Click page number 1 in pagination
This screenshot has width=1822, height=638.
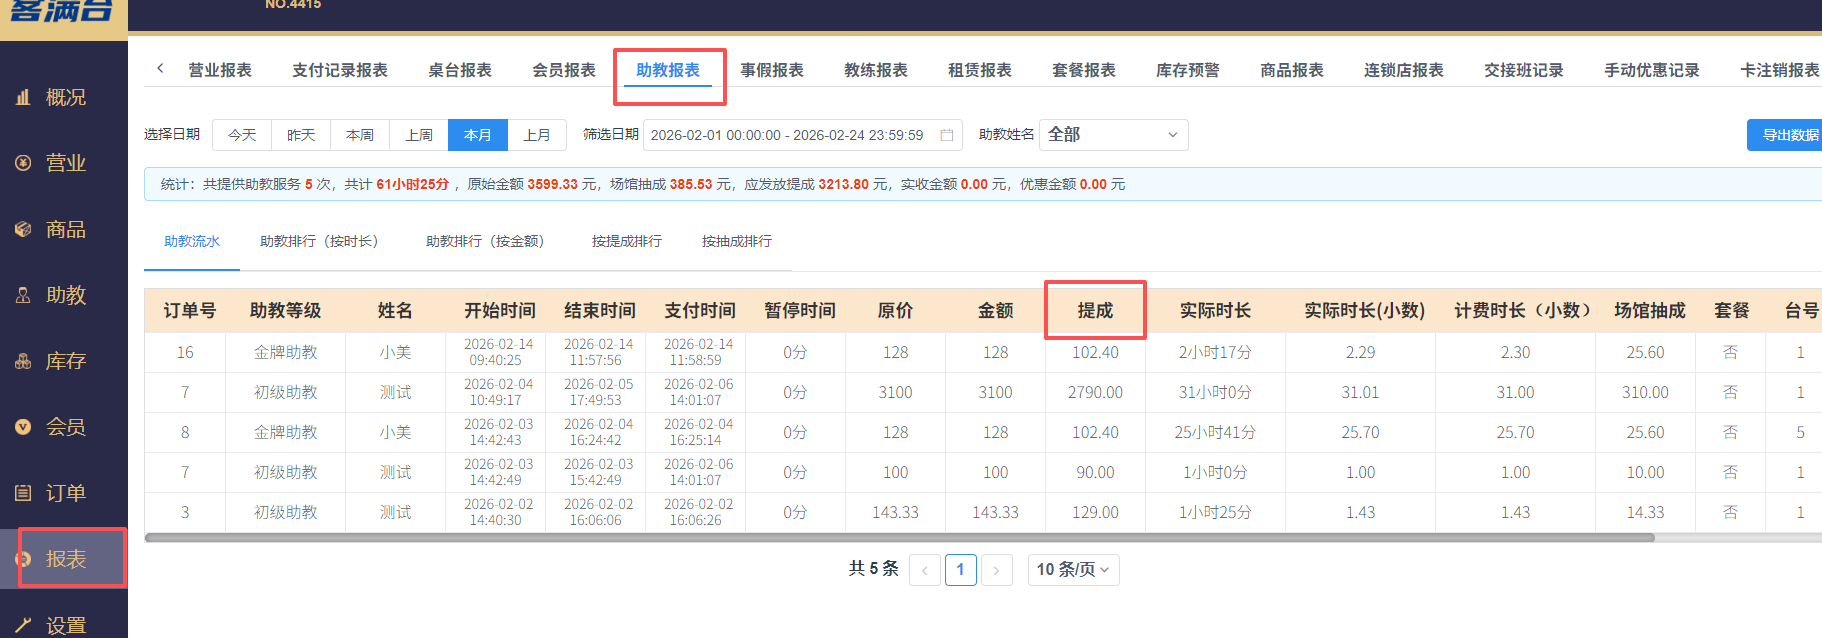960,569
